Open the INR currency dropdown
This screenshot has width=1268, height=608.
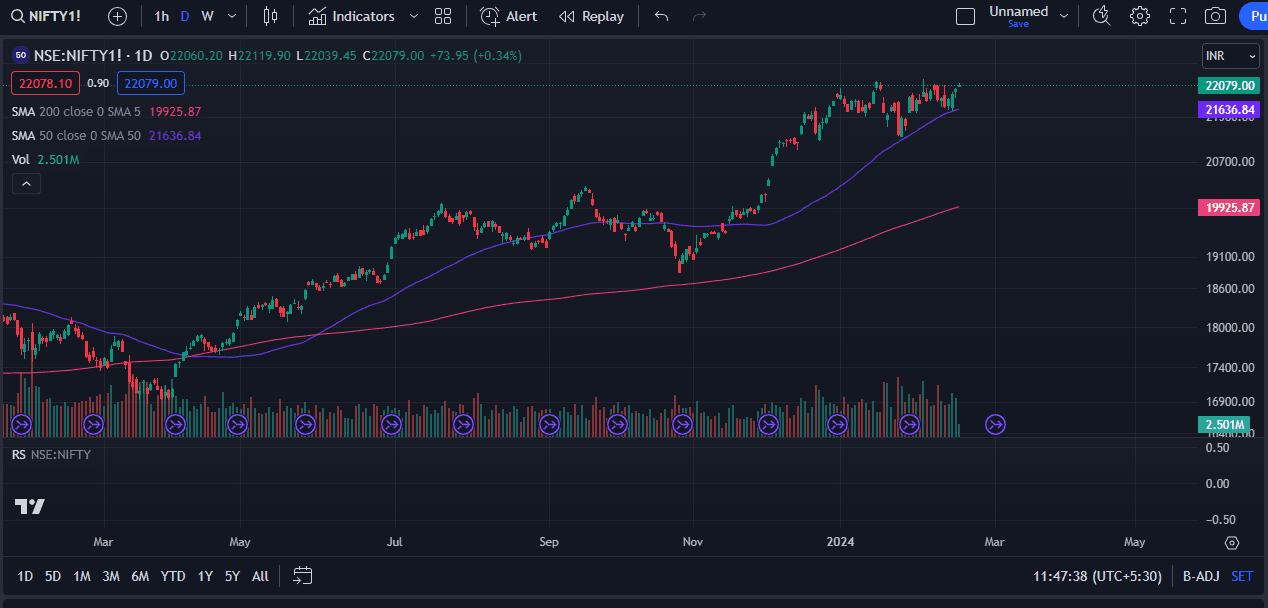coord(1230,56)
